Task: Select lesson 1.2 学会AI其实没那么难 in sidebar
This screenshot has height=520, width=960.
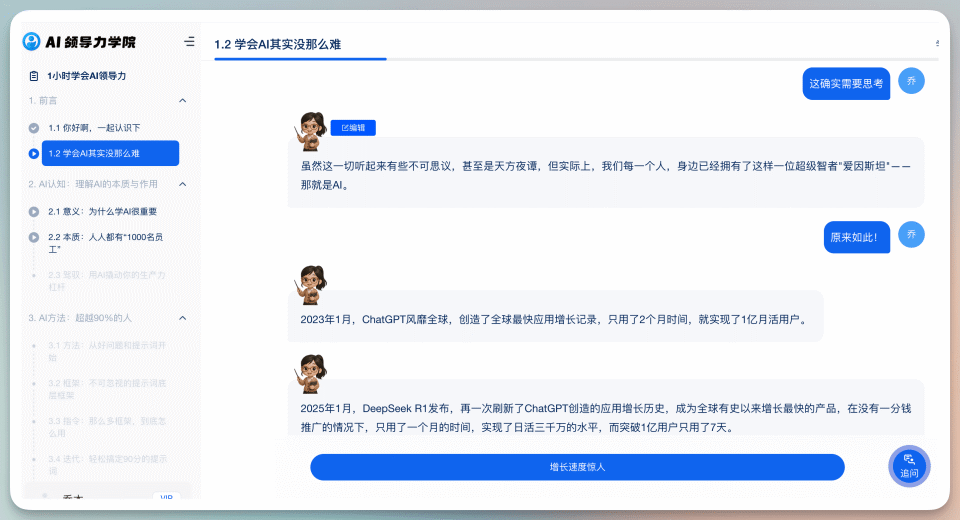Action: coord(110,154)
